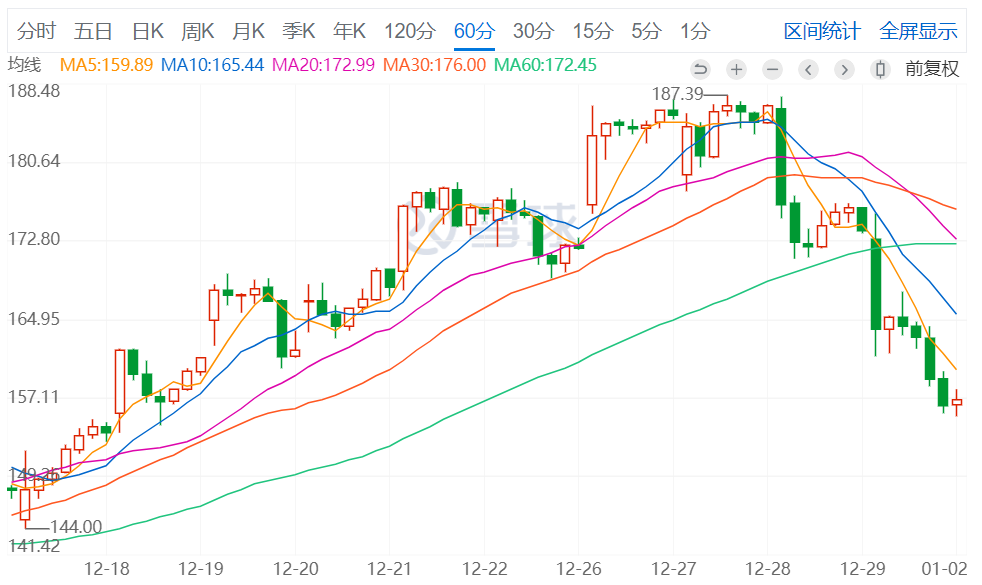Click the MA5 moving average legend
This screenshot has width=982, height=585.
click(107, 66)
